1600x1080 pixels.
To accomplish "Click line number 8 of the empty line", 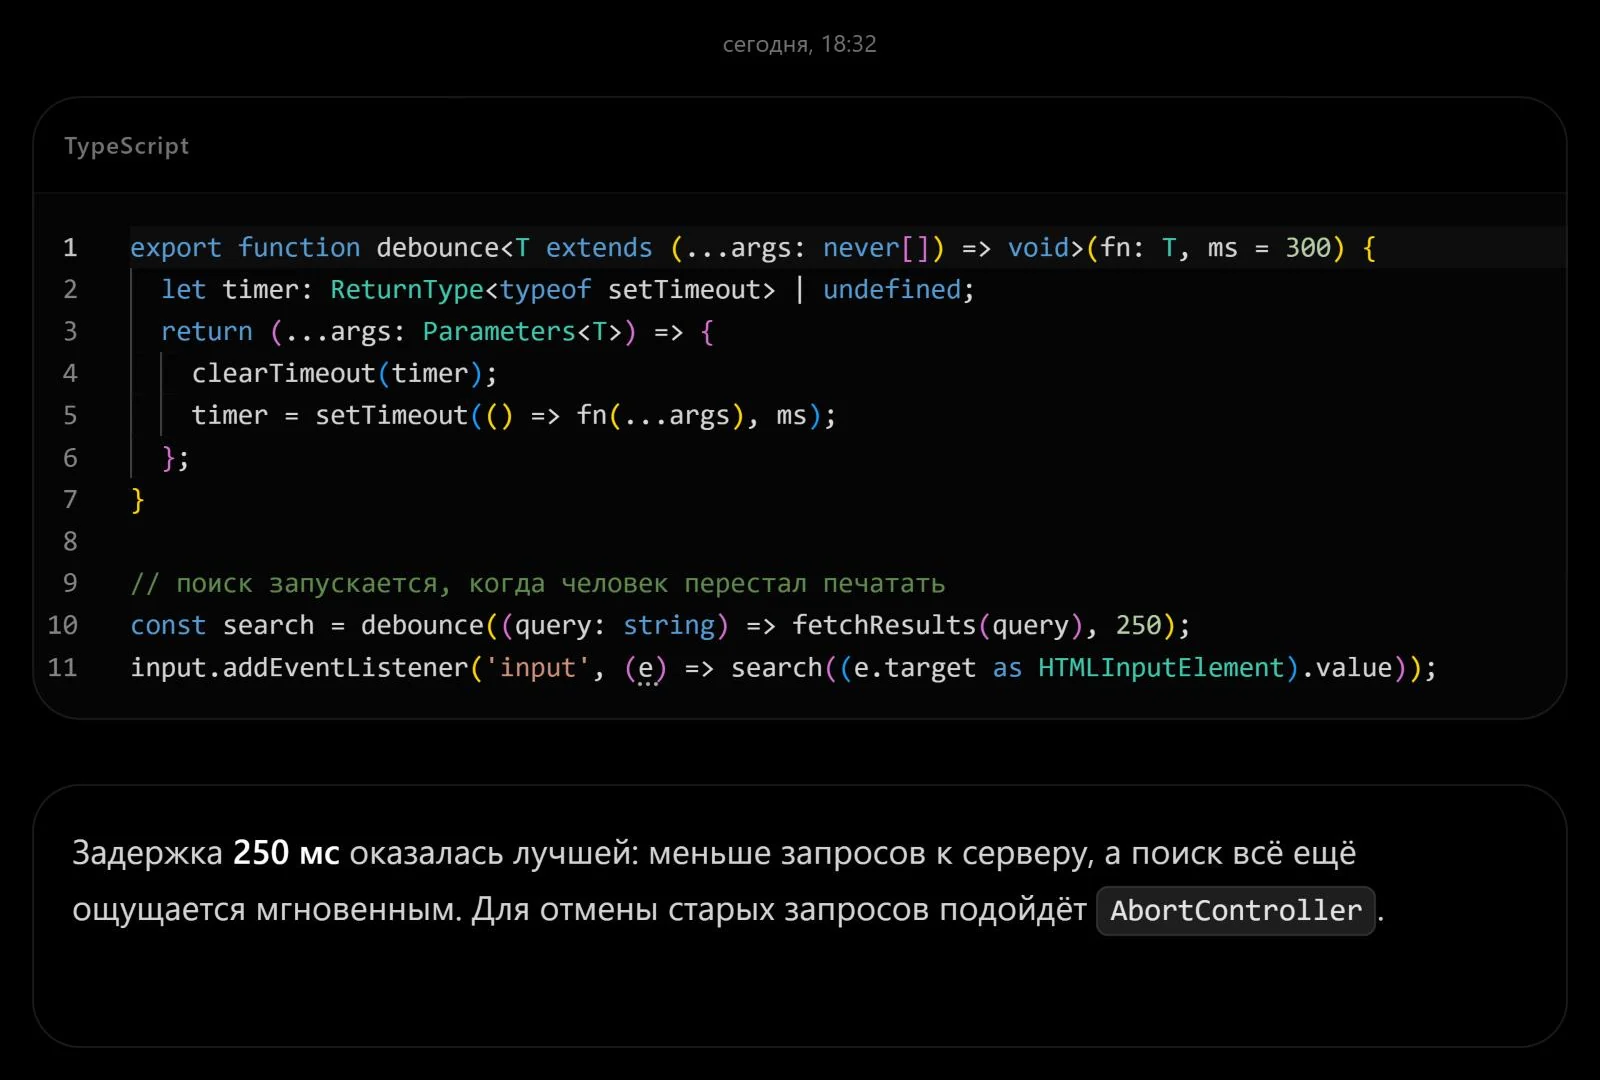I will click(70, 541).
